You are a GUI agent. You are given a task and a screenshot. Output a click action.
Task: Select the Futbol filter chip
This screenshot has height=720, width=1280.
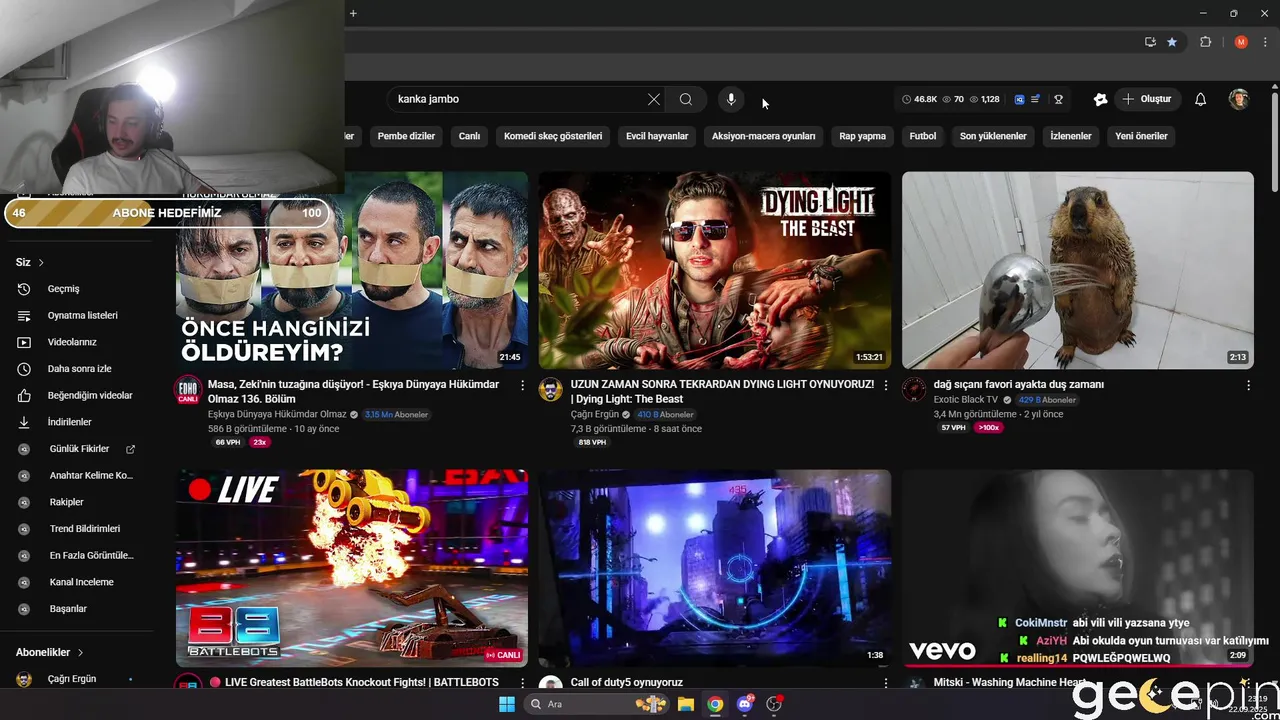tap(923, 136)
